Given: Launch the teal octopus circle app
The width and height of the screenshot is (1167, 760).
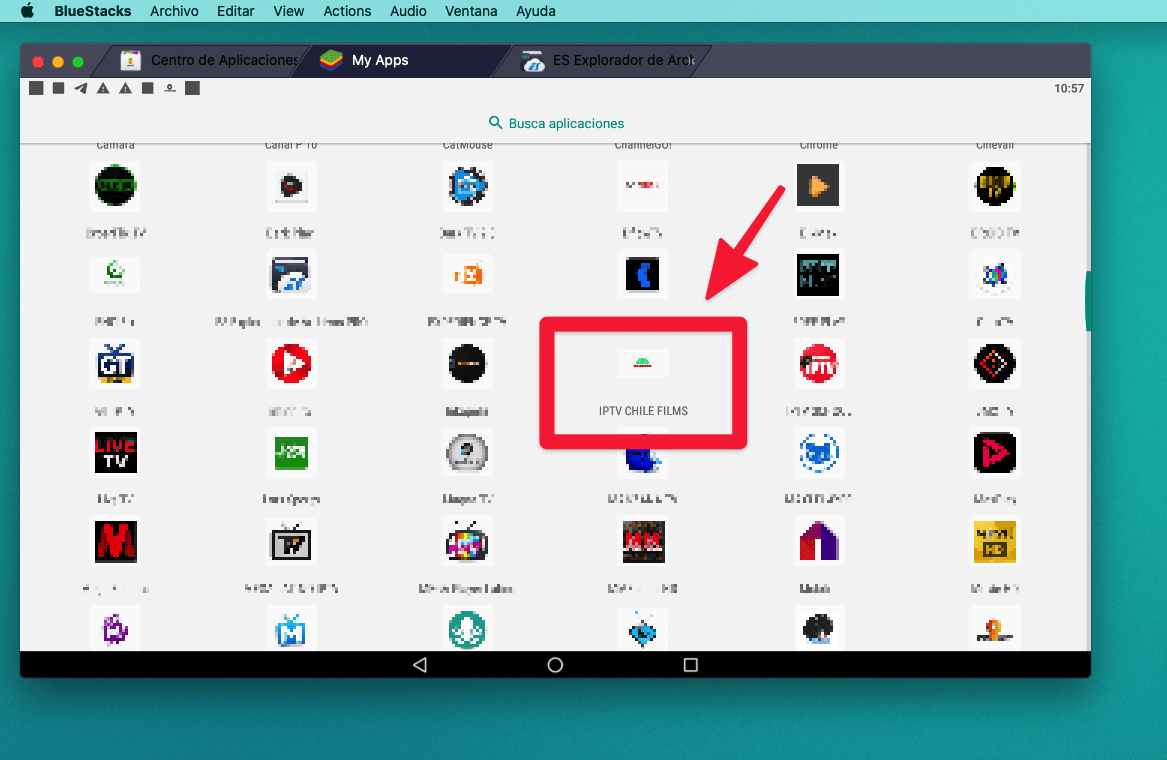Looking at the screenshot, I should tap(467, 630).
